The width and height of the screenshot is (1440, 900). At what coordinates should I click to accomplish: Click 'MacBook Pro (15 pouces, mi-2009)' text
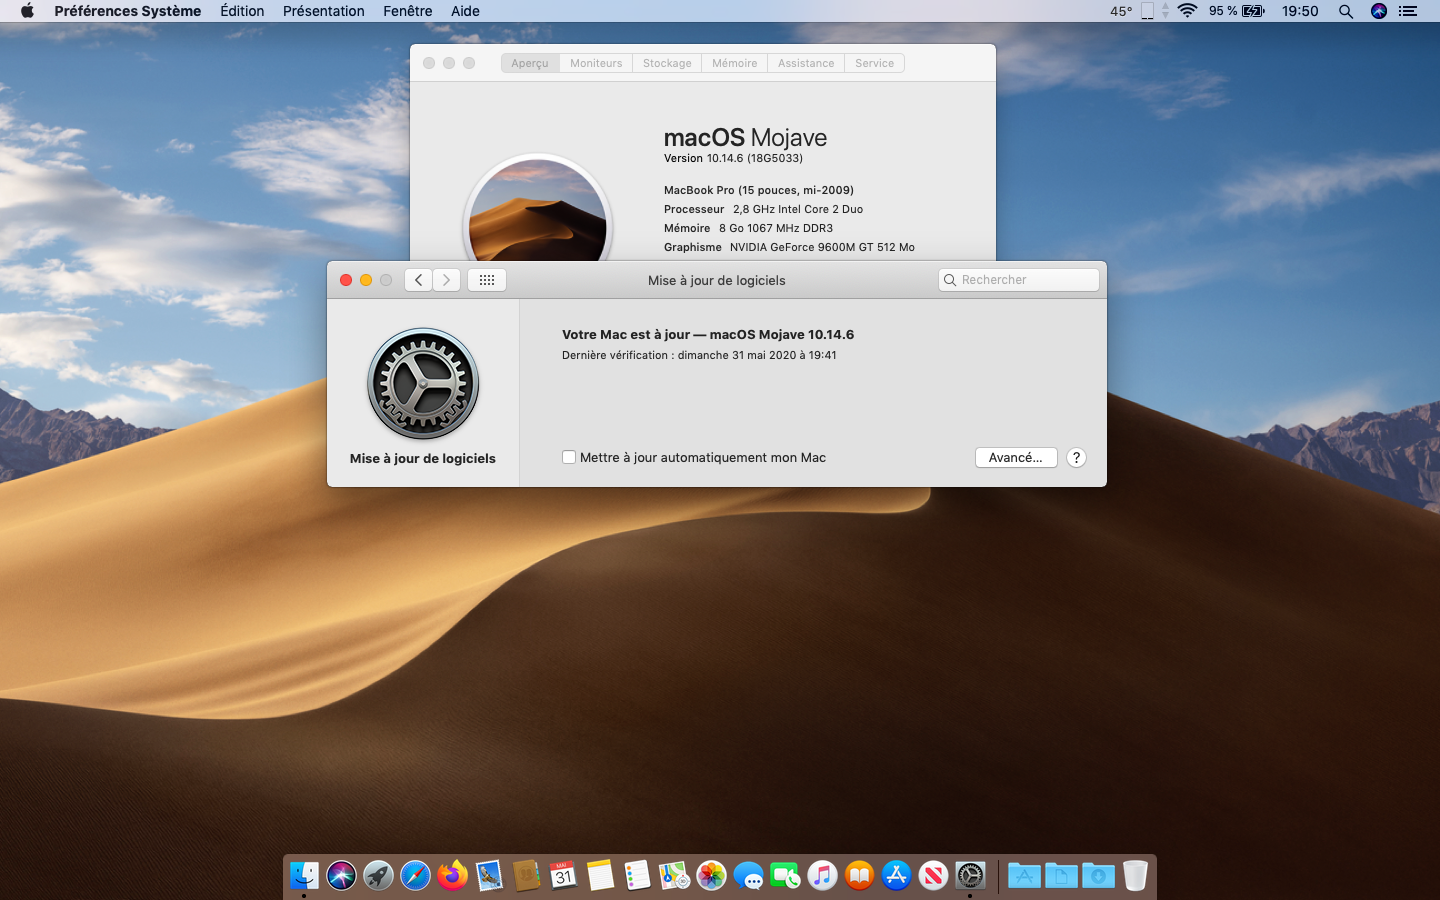(759, 190)
